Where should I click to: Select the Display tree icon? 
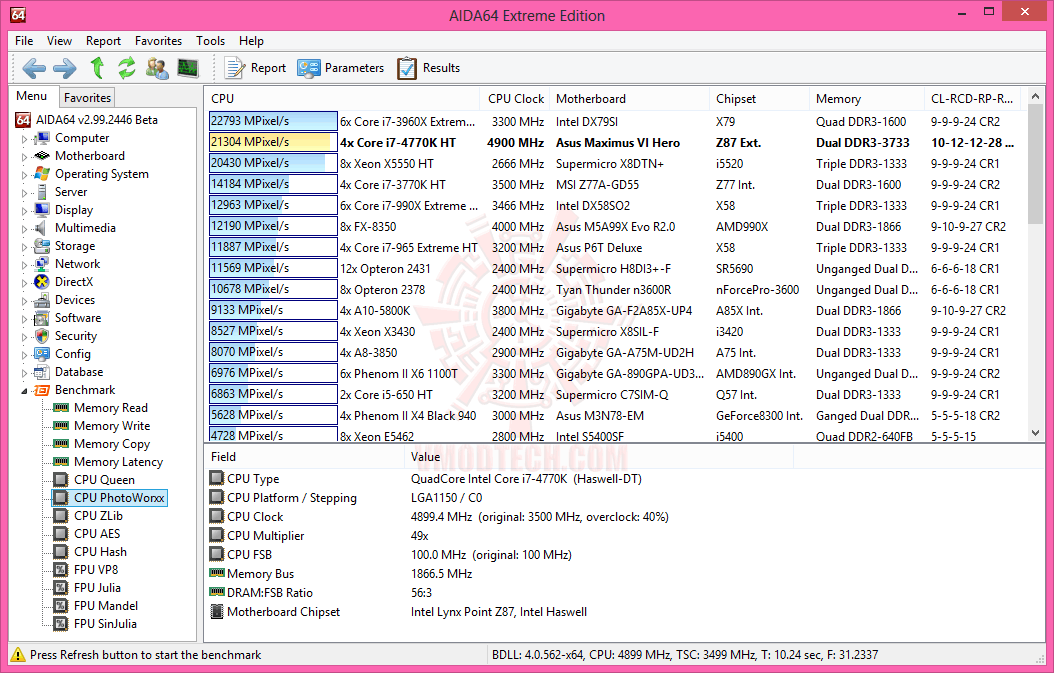pyautogui.click(x=42, y=210)
